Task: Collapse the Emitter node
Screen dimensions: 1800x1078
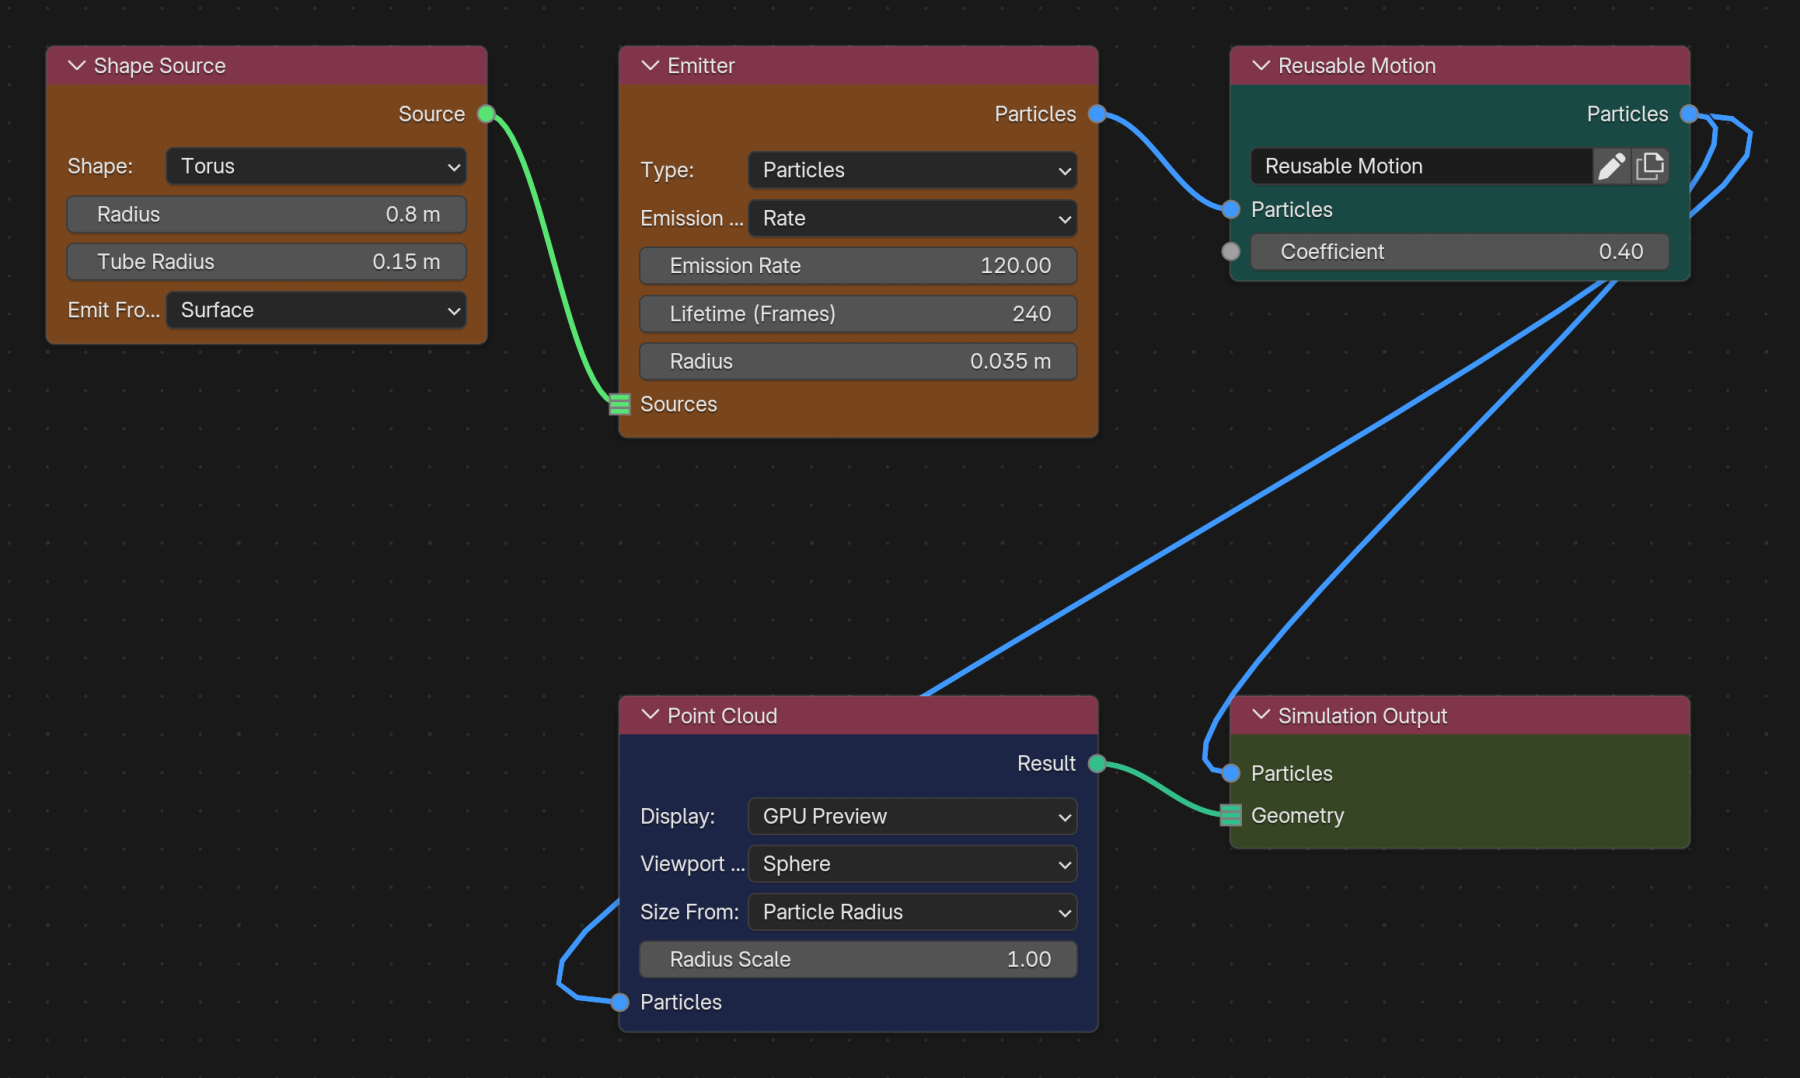Action: coord(650,66)
